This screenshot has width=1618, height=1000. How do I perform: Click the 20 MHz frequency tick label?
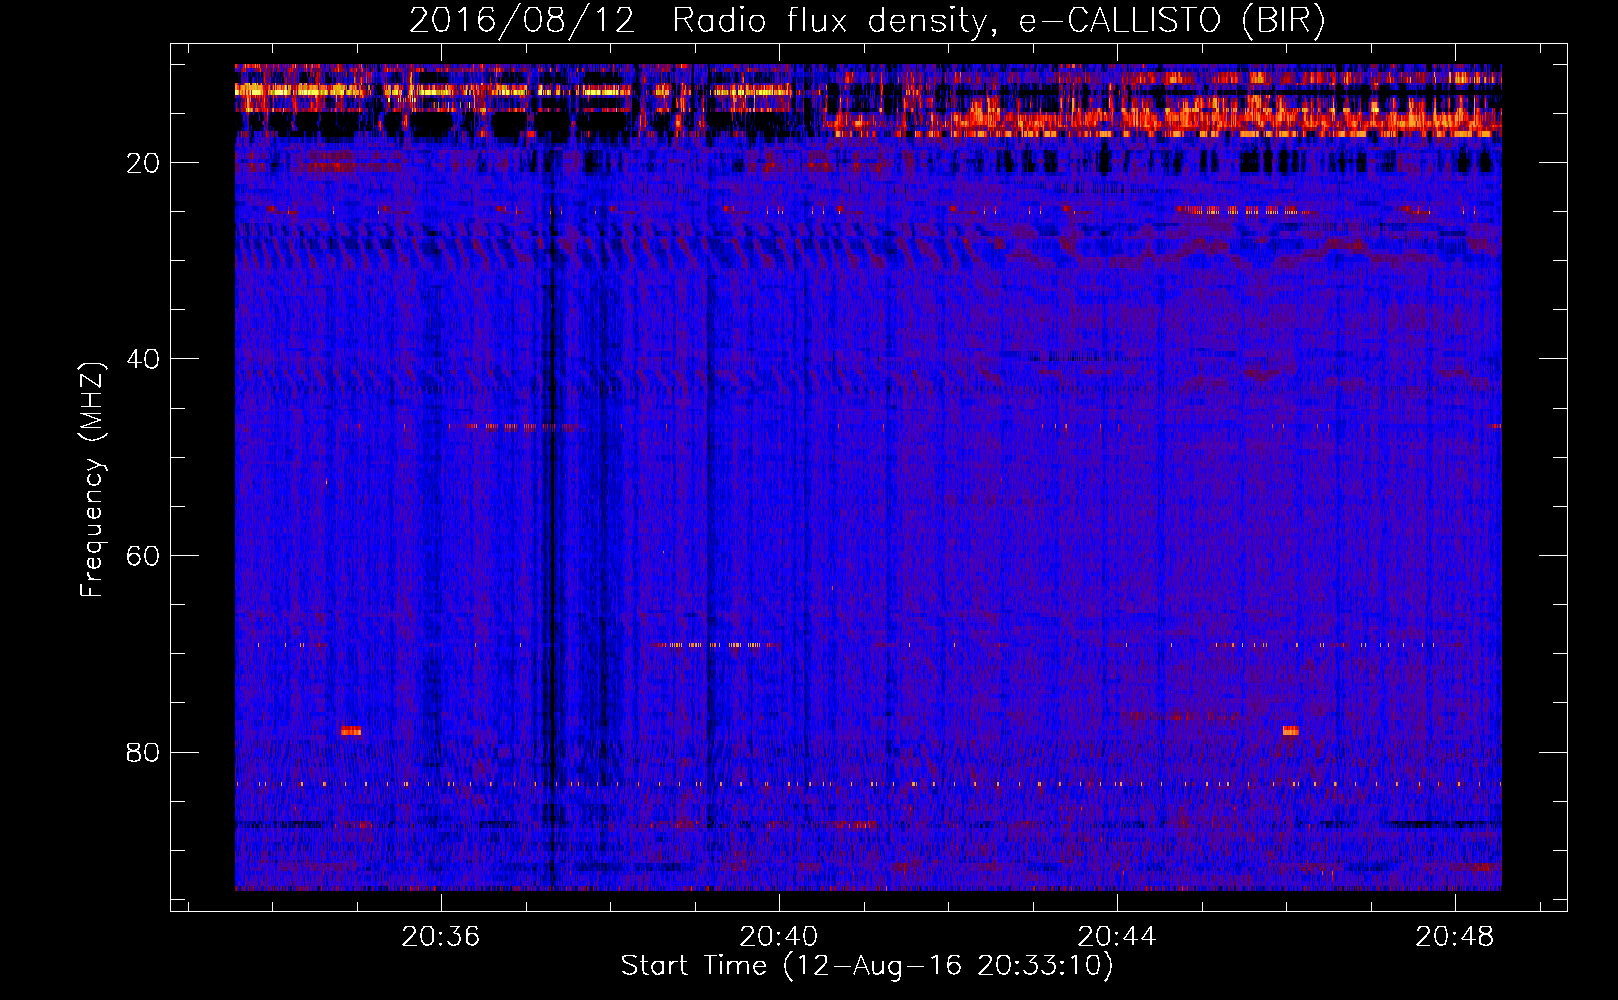(143, 163)
